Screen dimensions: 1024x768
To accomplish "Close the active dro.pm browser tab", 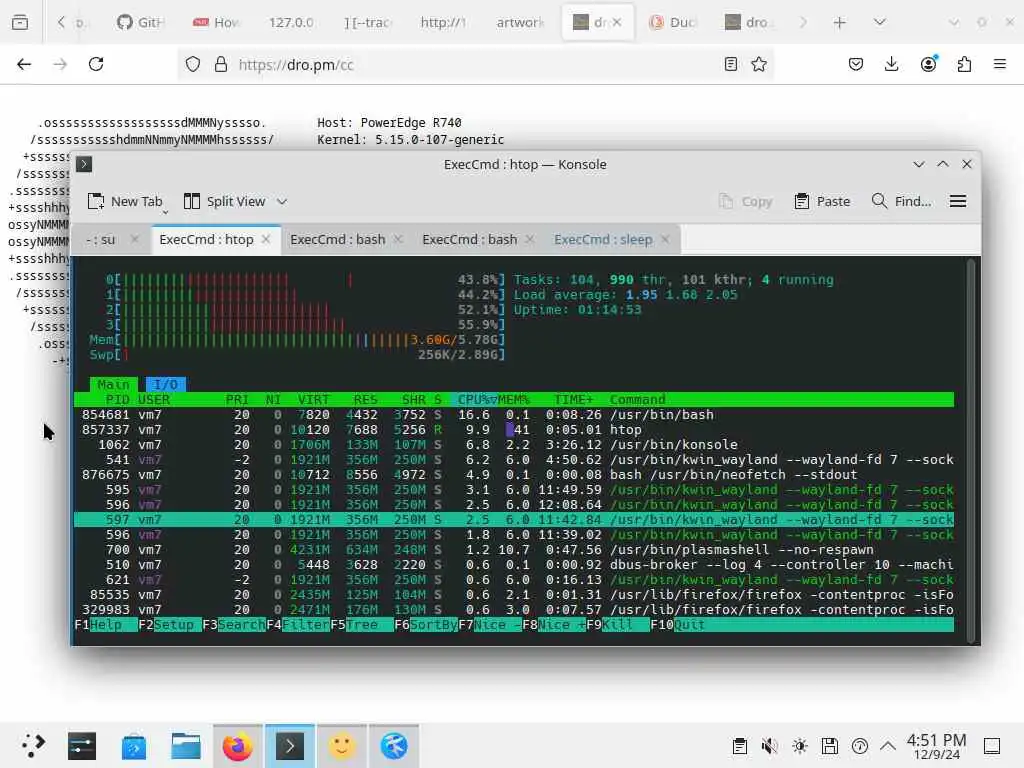I will pos(617,22).
